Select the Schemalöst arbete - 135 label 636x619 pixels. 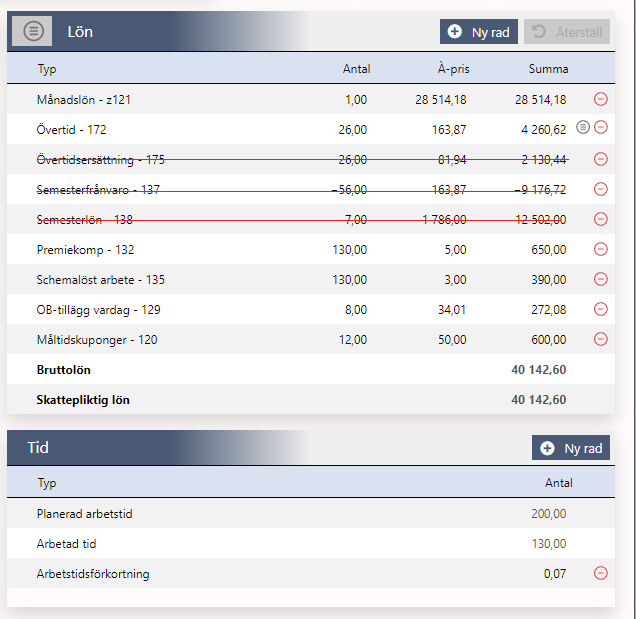click(x=101, y=280)
